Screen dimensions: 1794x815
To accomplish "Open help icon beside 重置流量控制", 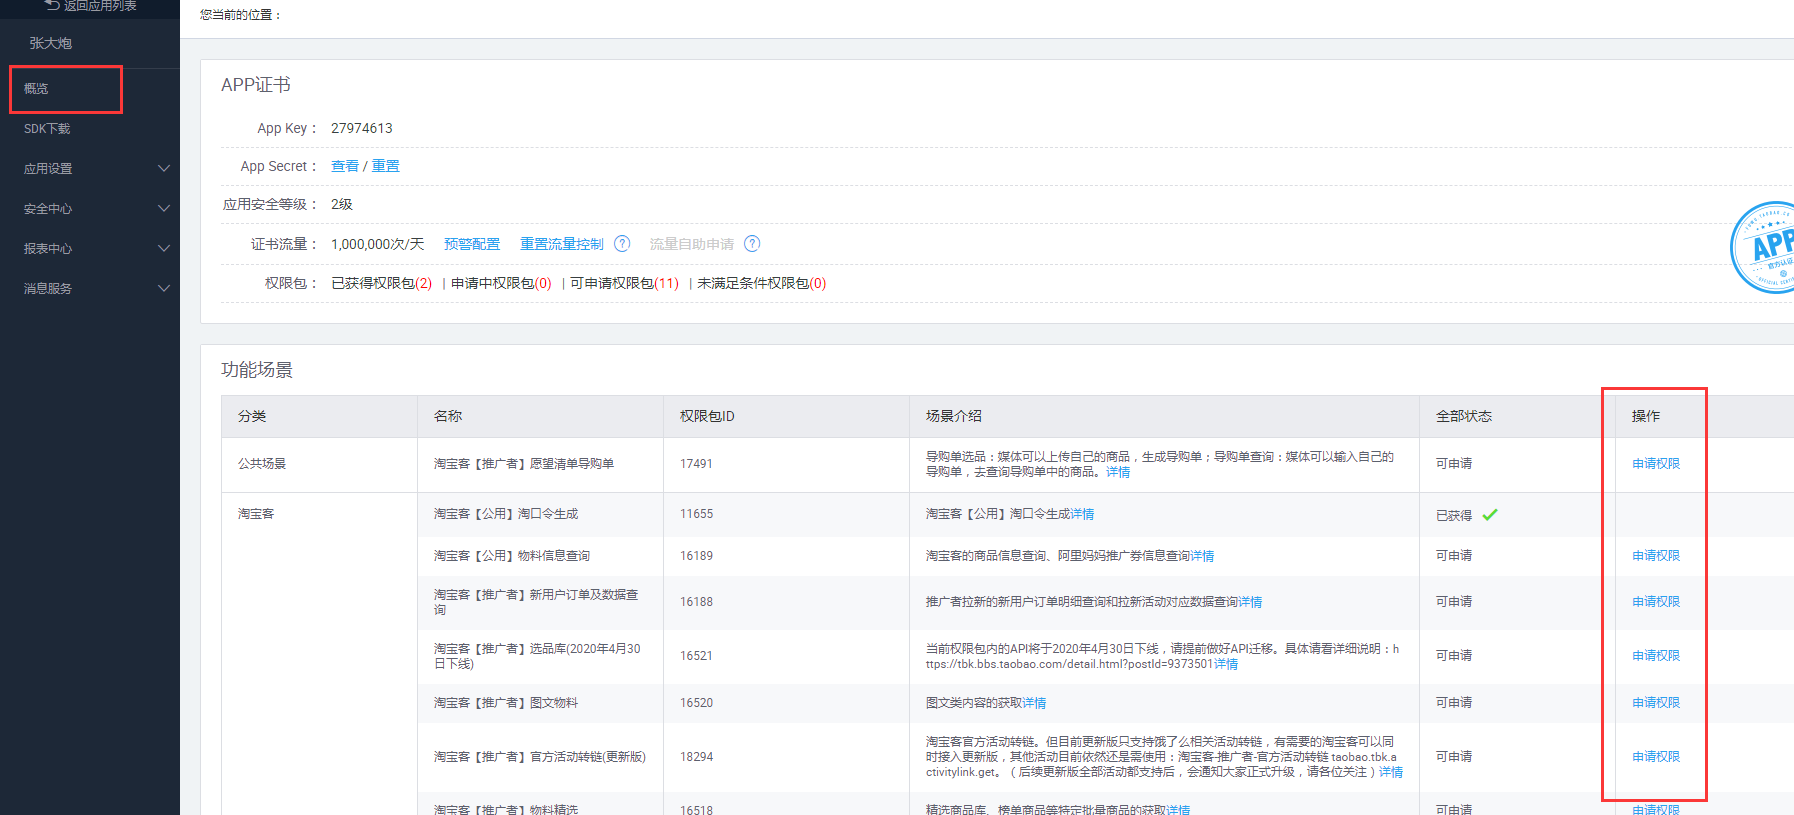I will click(622, 244).
